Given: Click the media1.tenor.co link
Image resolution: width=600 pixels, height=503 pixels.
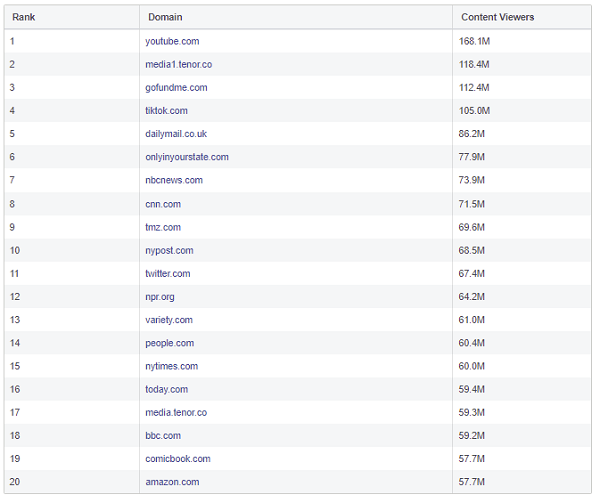Looking at the screenshot, I should (178, 64).
